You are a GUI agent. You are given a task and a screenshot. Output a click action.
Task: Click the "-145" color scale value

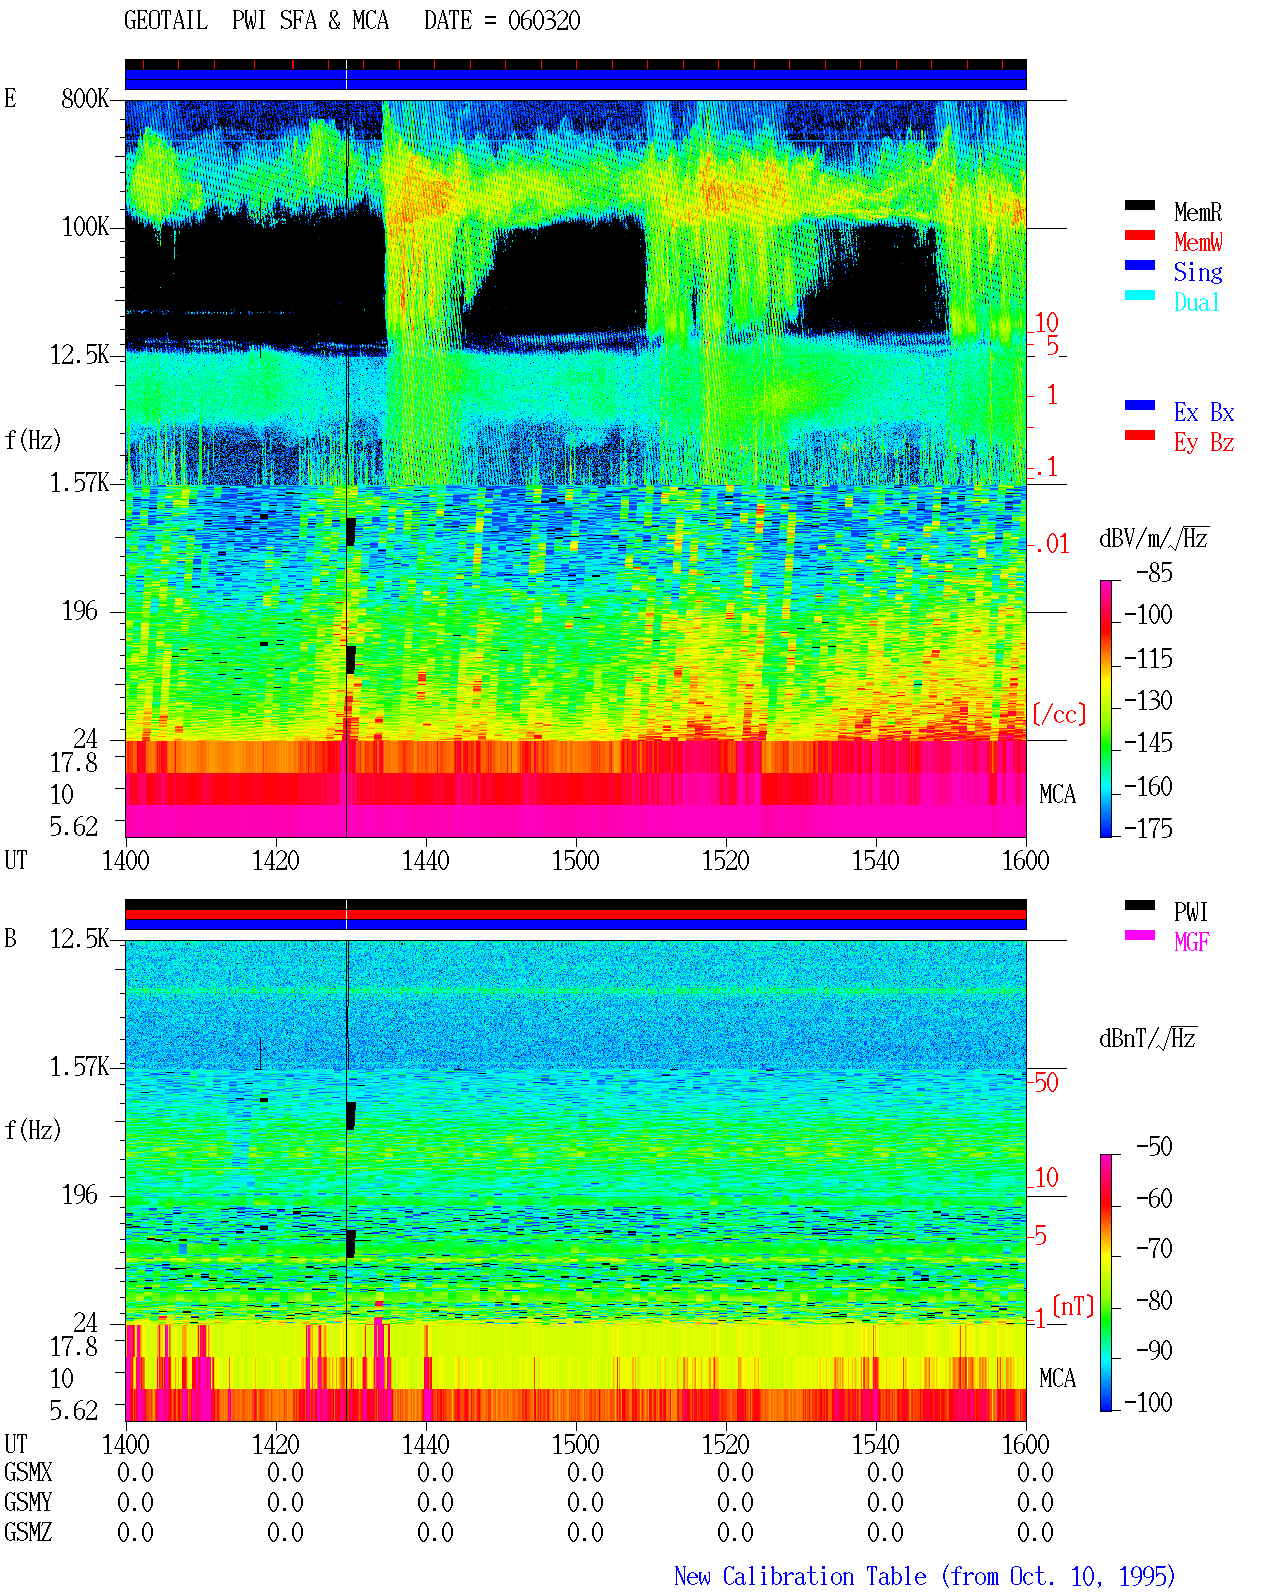[x=1149, y=743]
